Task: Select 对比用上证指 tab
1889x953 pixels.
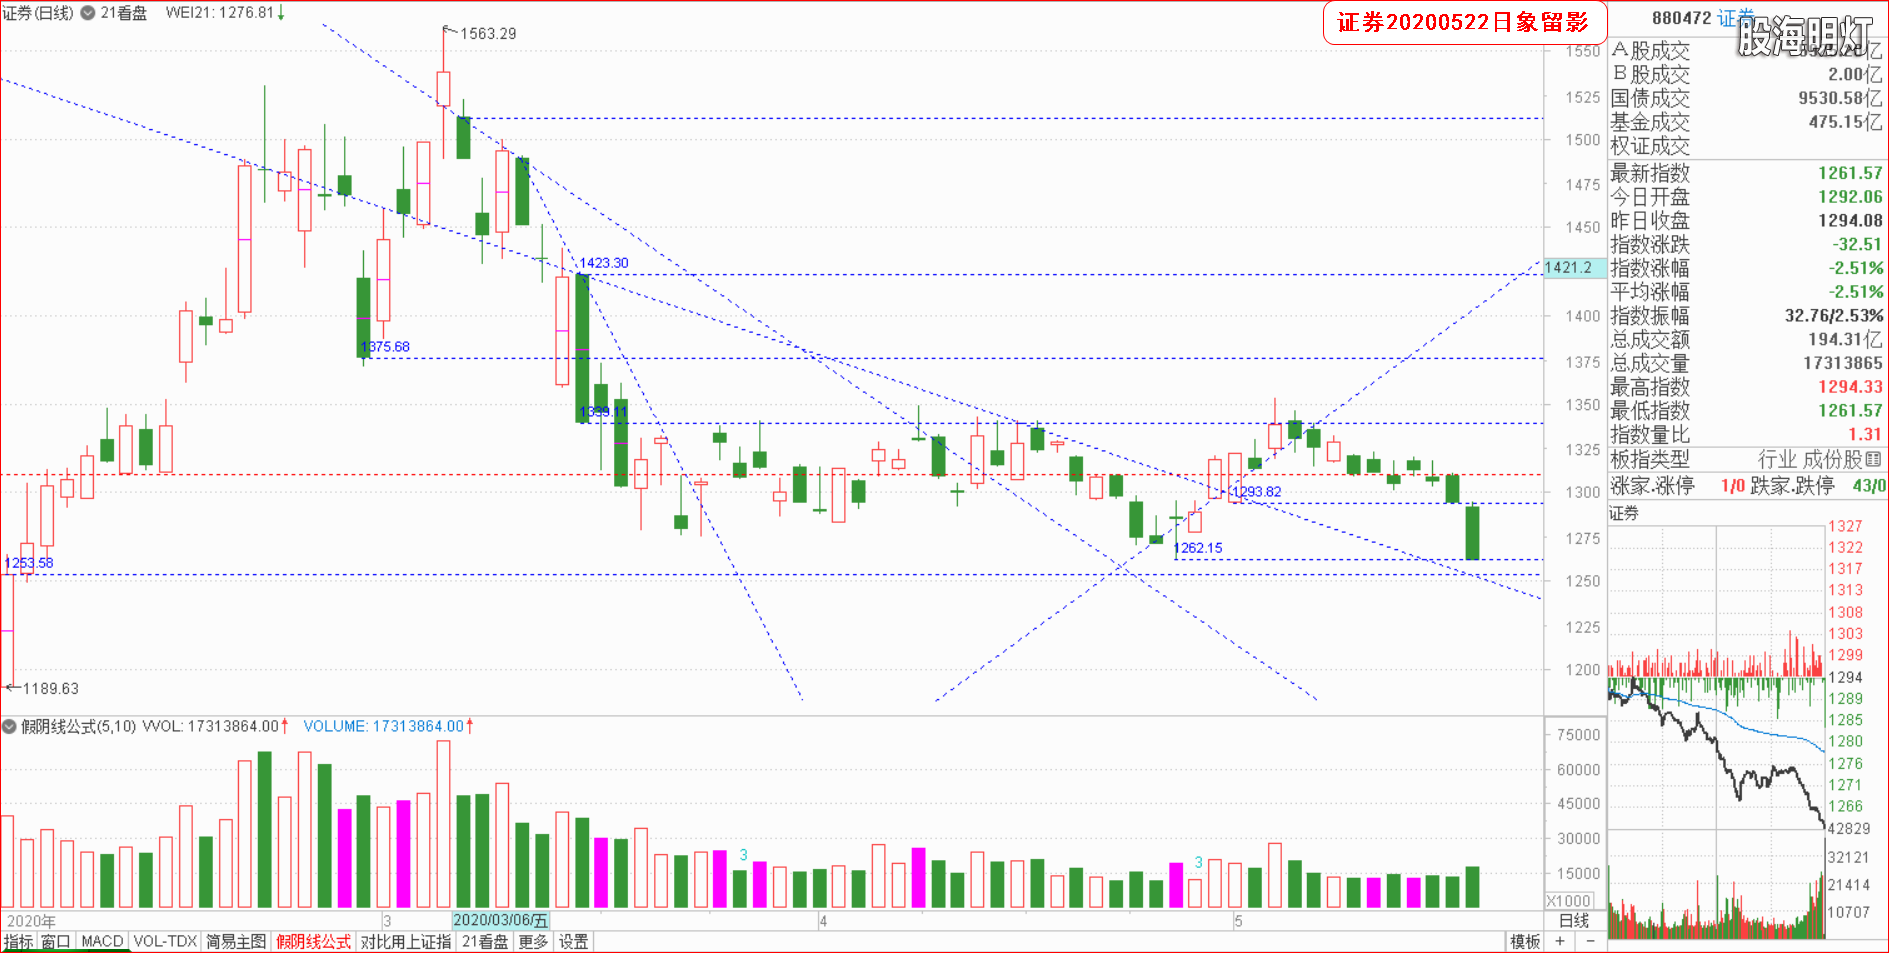Action: (406, 942)
